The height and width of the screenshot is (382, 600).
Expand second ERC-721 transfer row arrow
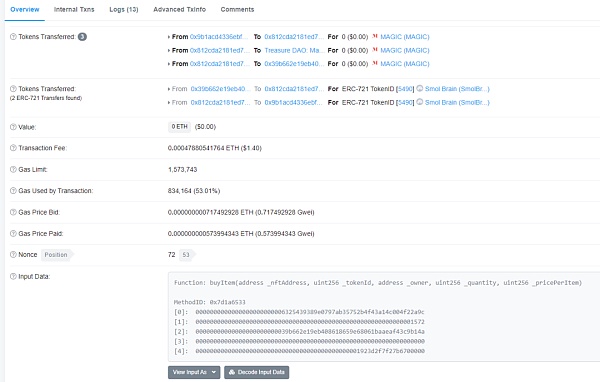coord(169,103)
